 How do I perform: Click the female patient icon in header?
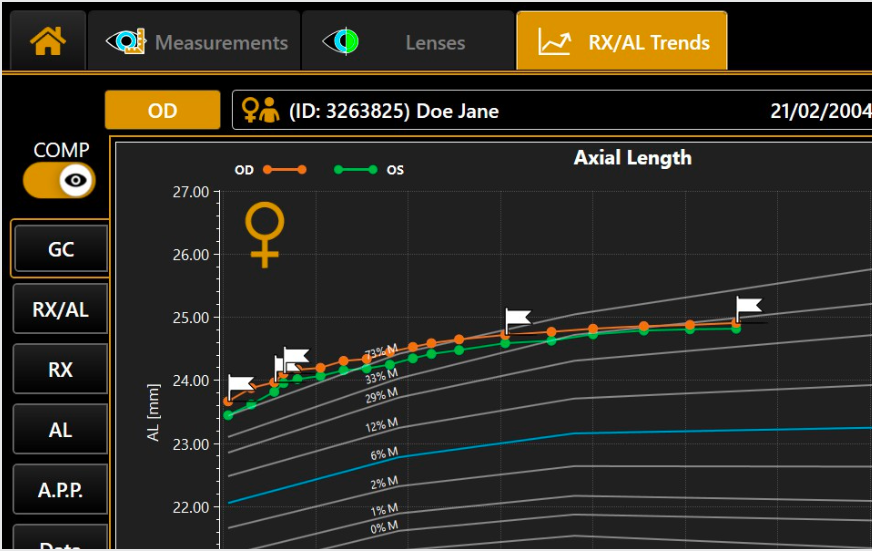(x=260, y=110)
